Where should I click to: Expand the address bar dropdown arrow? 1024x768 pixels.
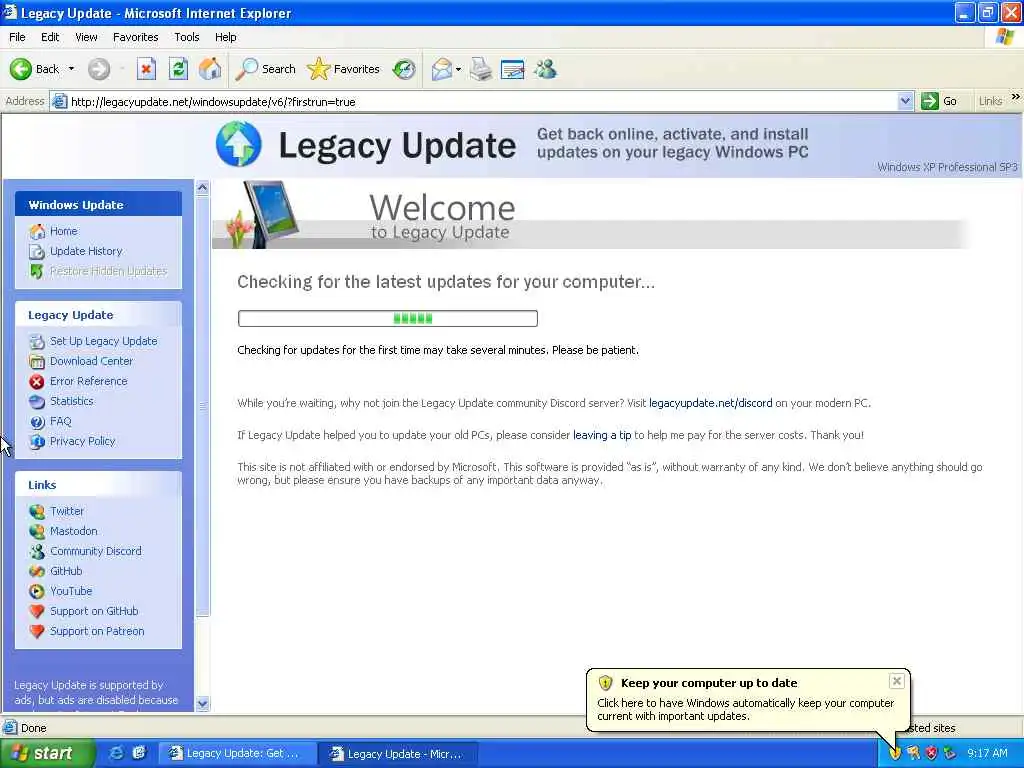click(905, 101)
